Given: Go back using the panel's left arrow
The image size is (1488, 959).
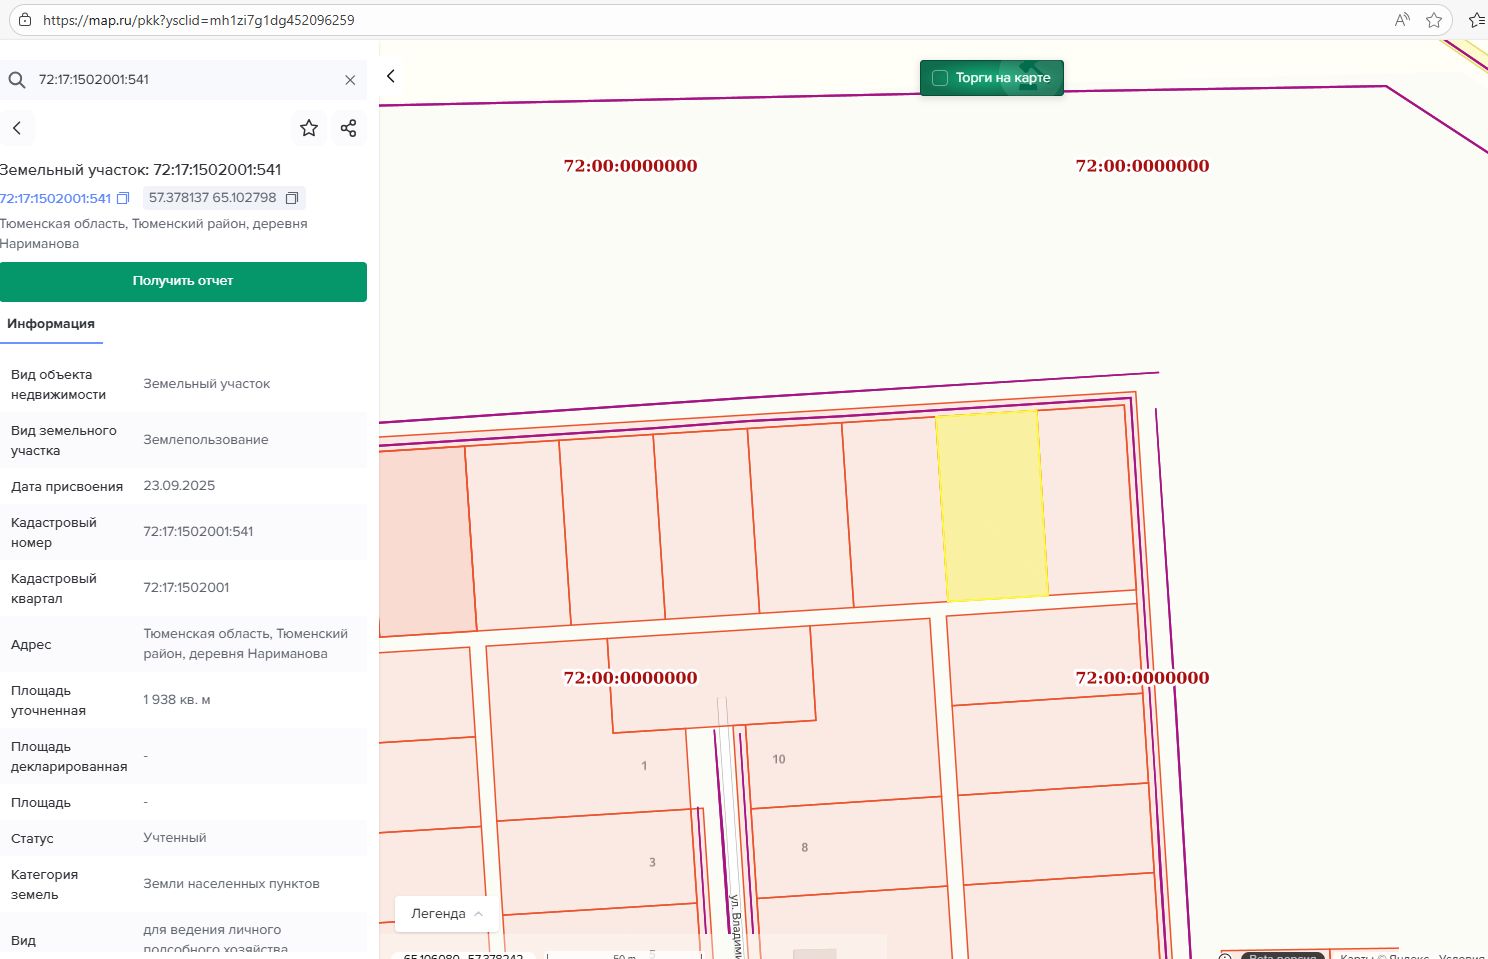Looking at the screenshot, I should [x=17, y=128].
